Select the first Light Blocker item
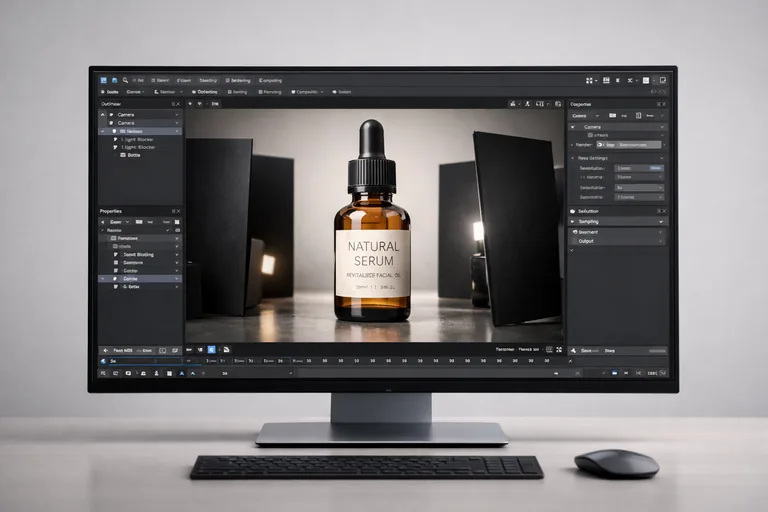The image size is (768, 512). pos(138,140)
